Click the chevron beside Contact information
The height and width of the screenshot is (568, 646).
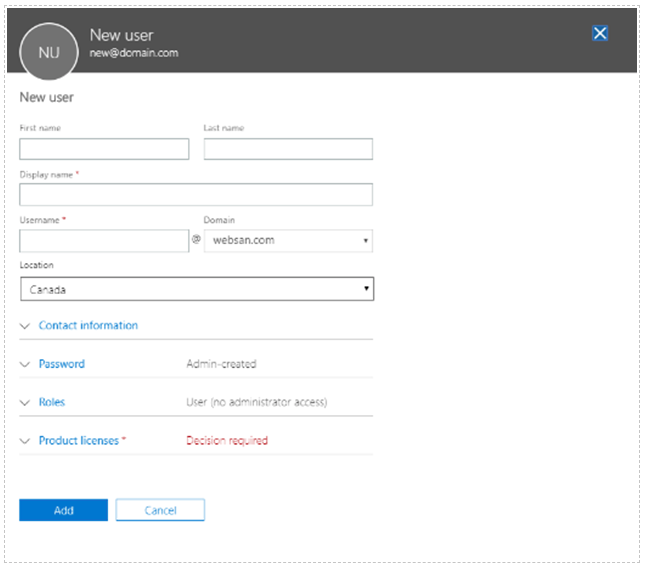coord(25,326)
